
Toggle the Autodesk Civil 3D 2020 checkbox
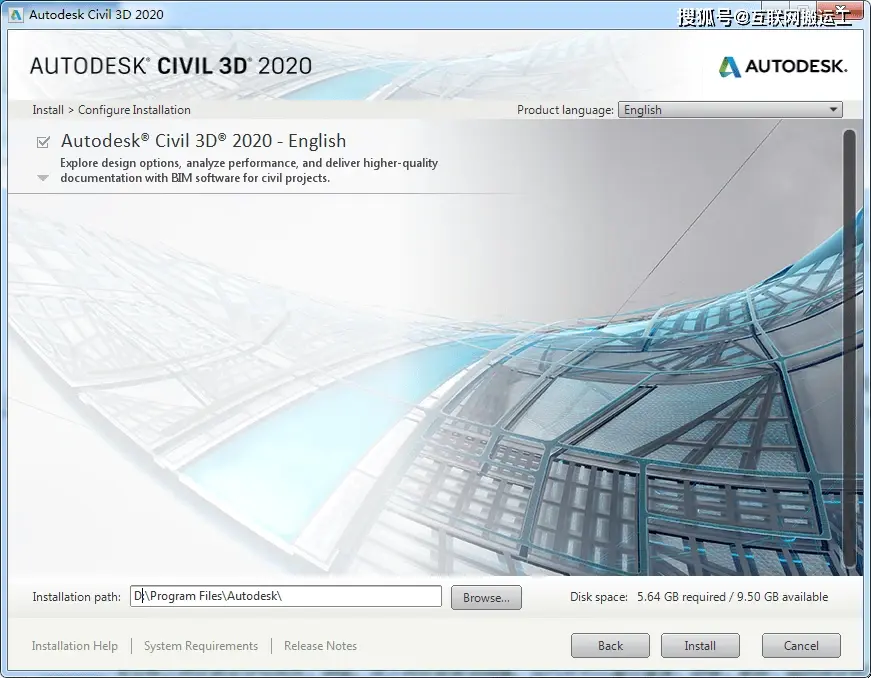click(x=43, y=142)
